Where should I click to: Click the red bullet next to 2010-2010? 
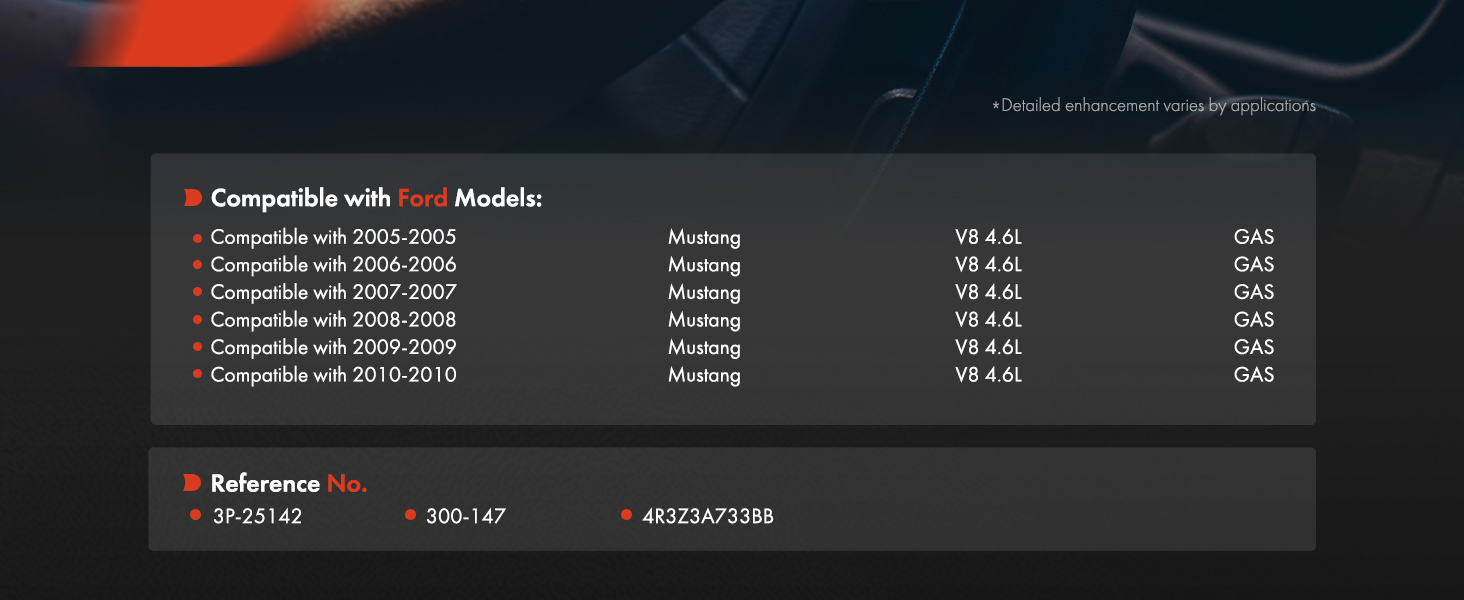(197, 375)
